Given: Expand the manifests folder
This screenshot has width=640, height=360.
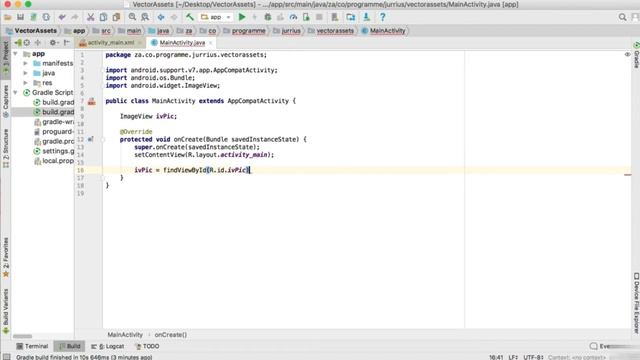Looking at the screenshot, I should pyautogui.click(x=25, y=63).
